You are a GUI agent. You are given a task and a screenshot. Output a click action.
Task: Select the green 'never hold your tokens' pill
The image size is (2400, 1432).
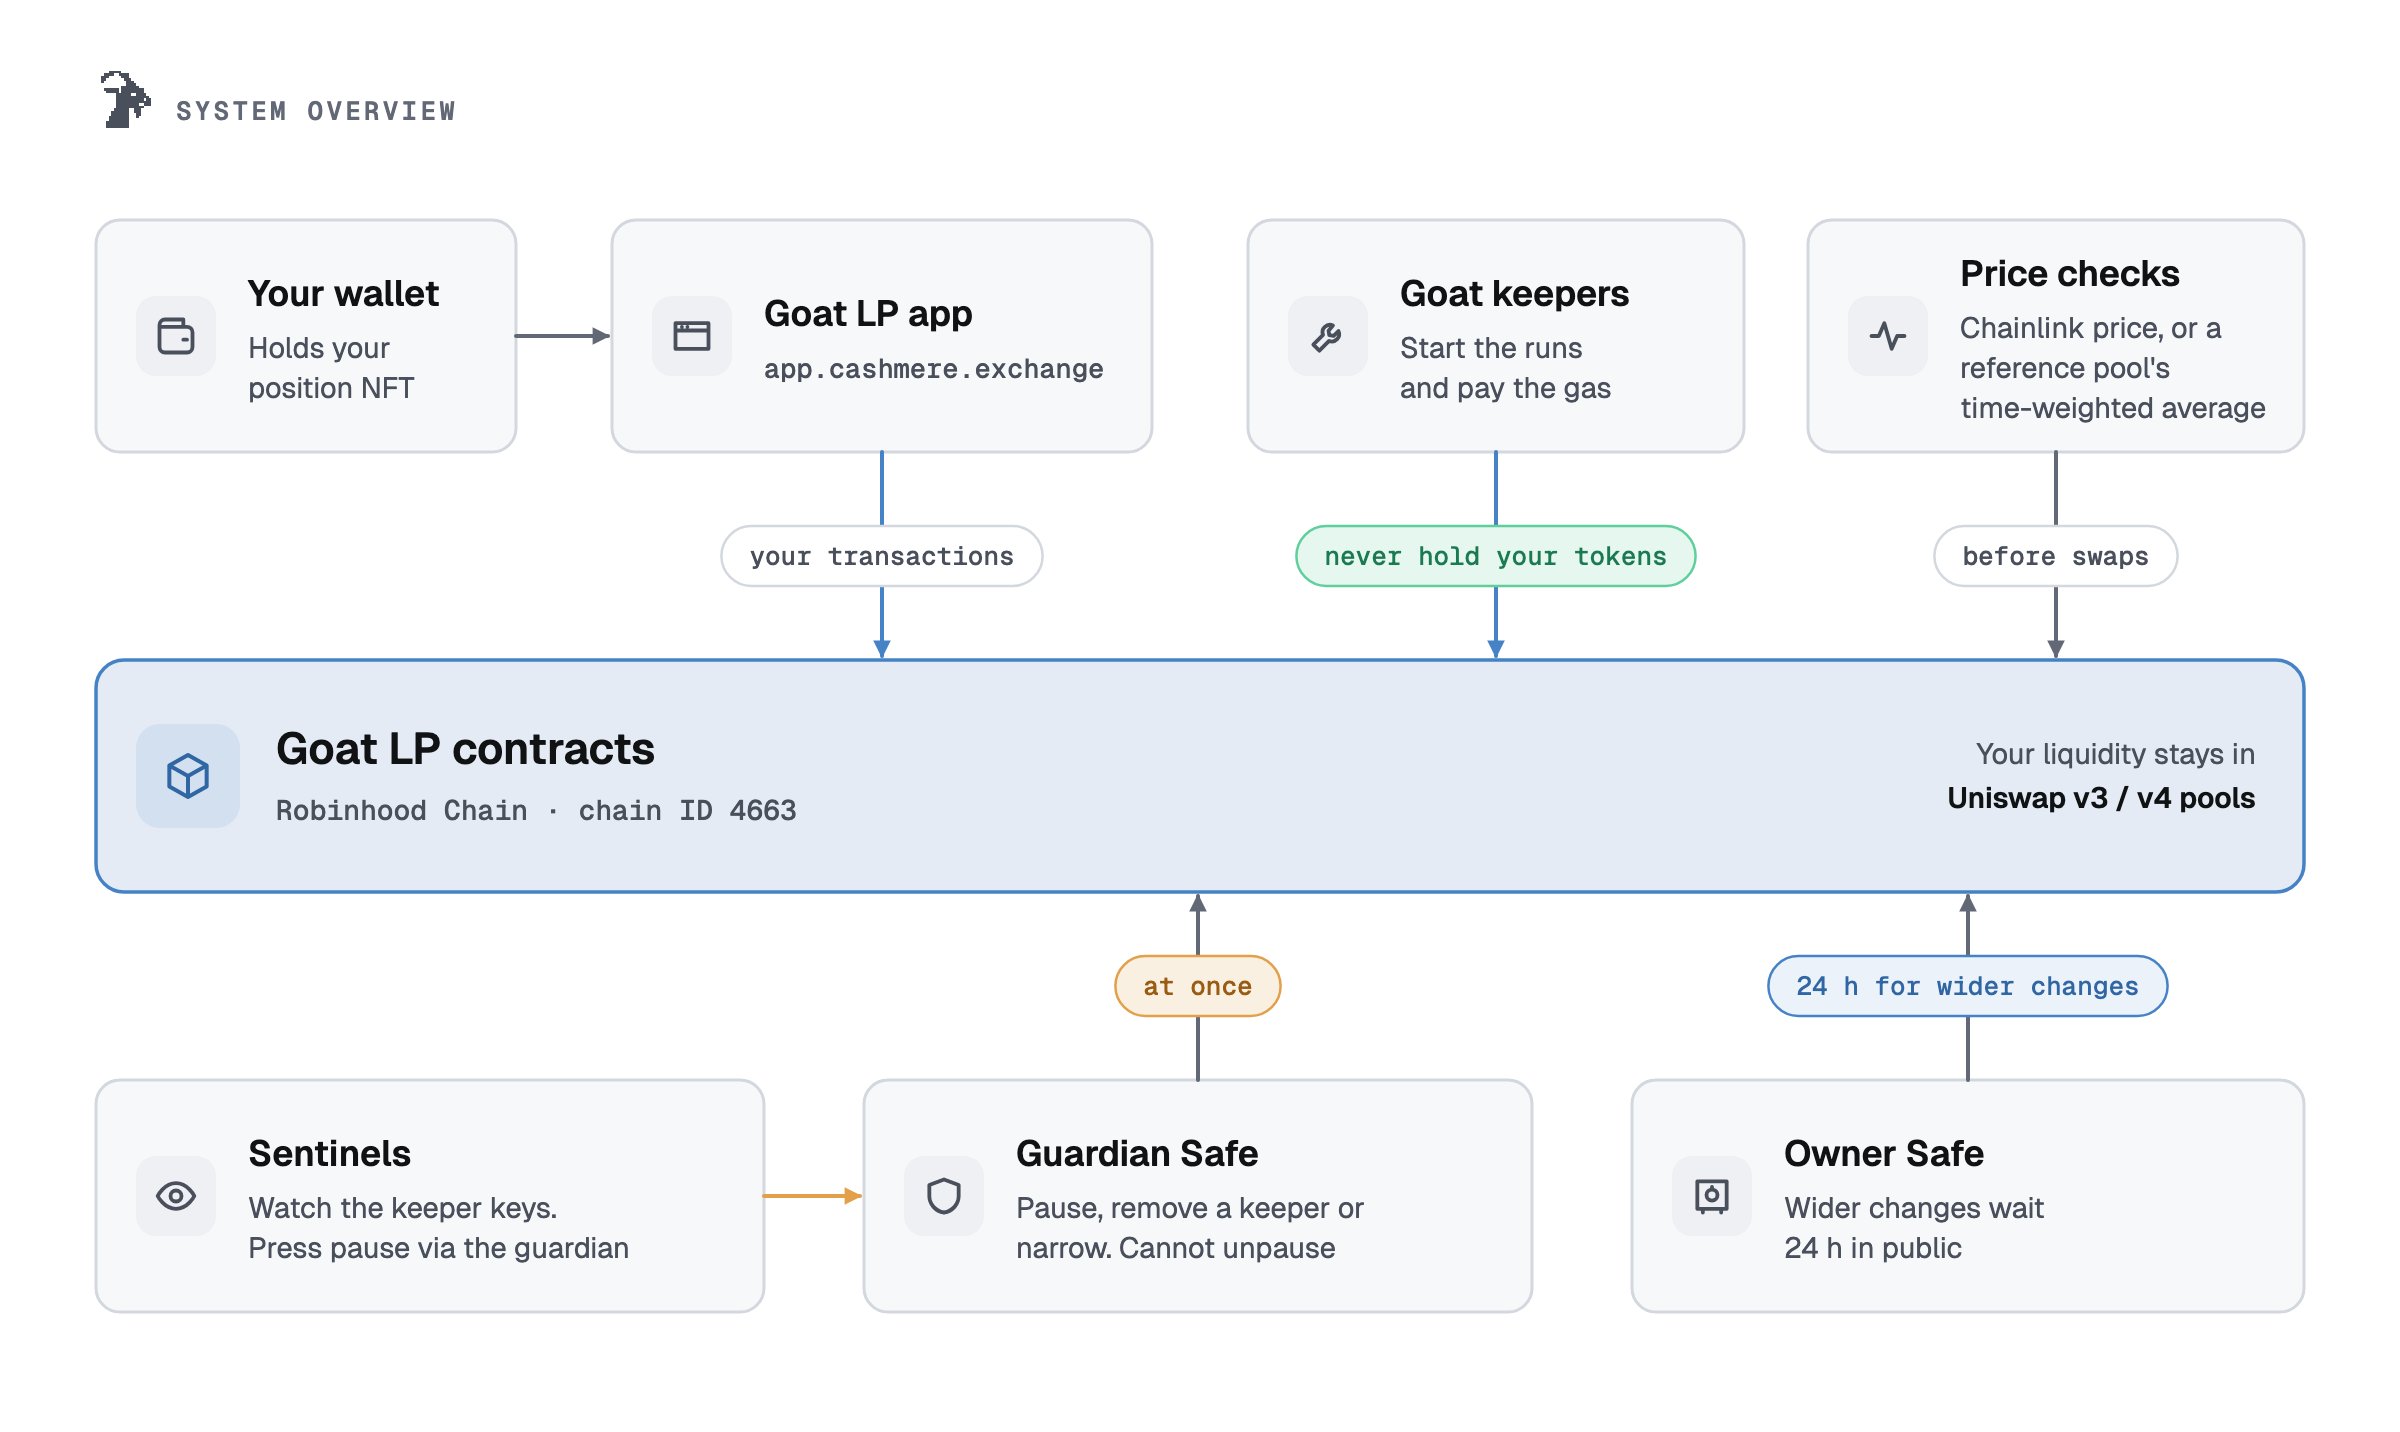click(x=1496, y=556)
